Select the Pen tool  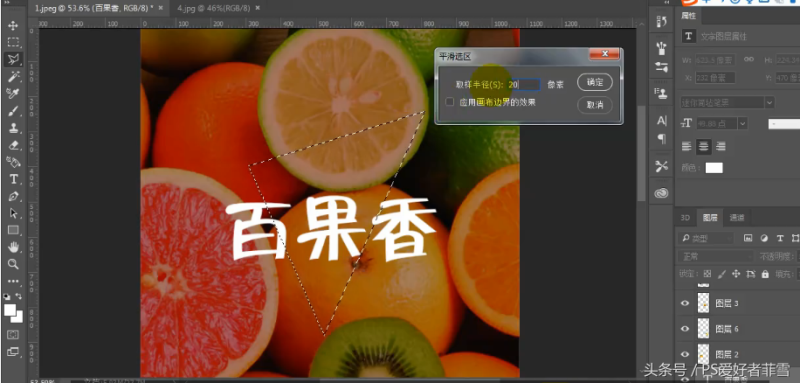click(13, 196)
